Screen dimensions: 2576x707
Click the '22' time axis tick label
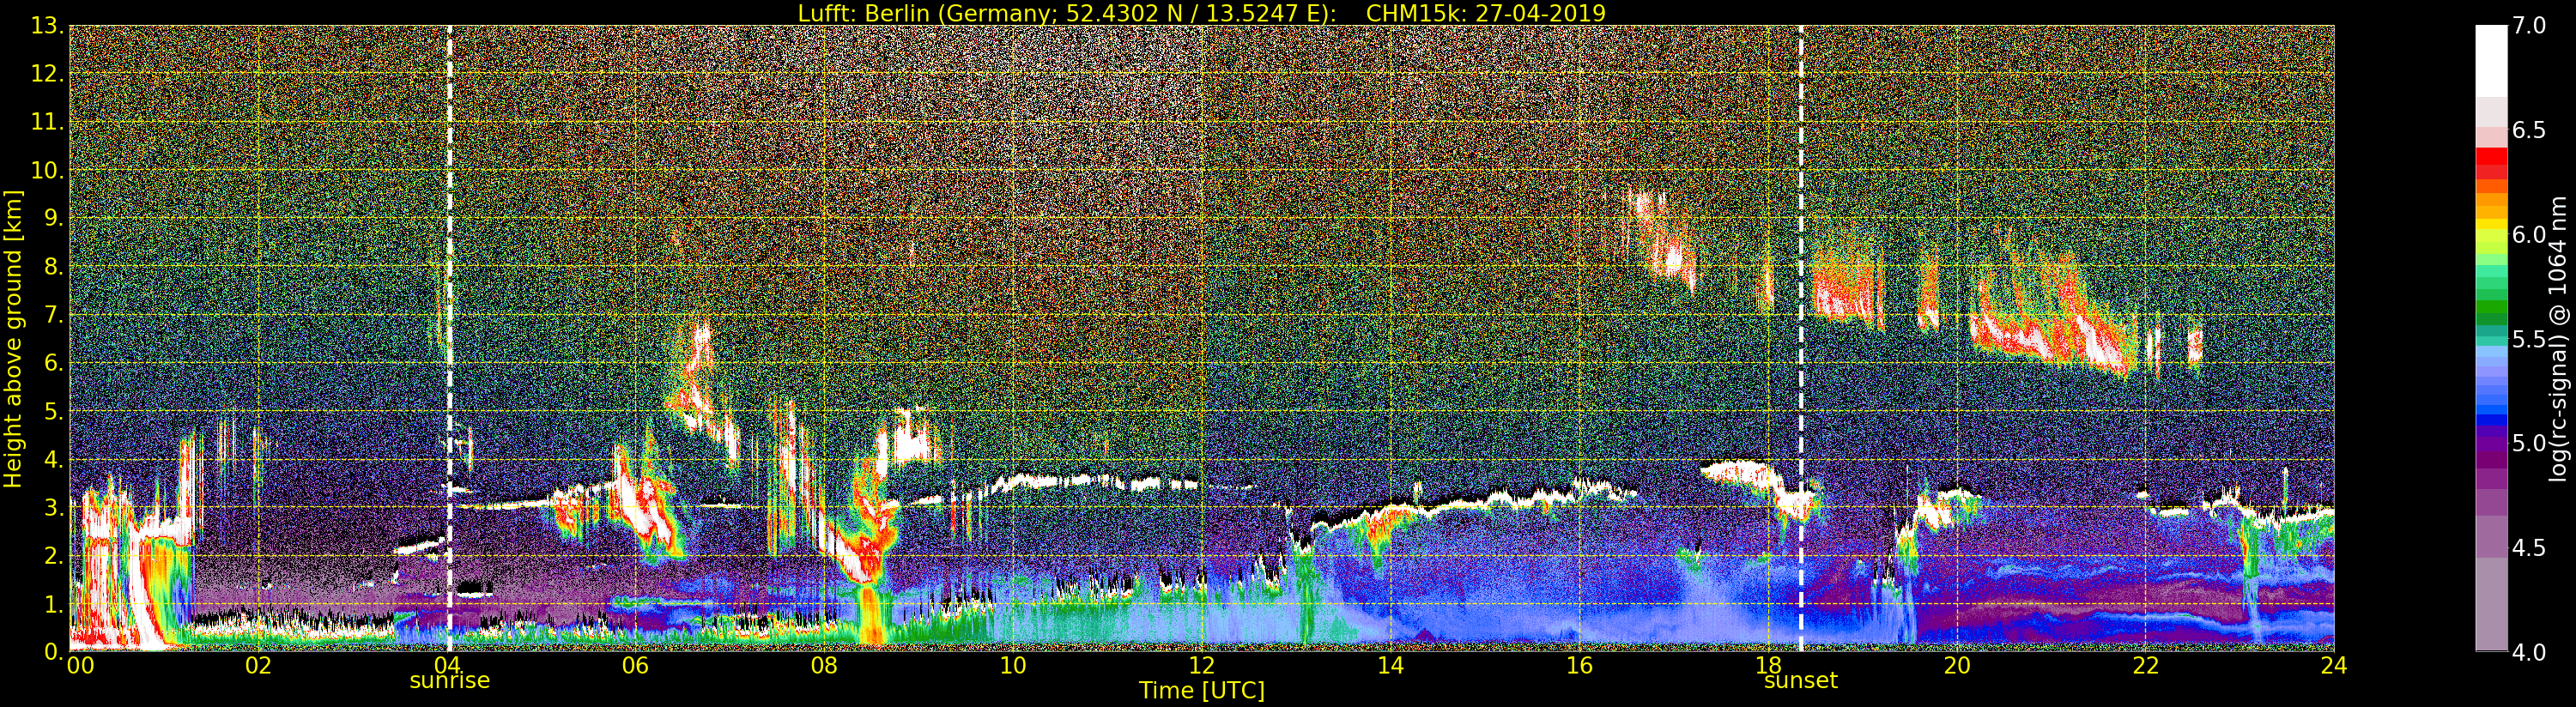(2145, 665)
